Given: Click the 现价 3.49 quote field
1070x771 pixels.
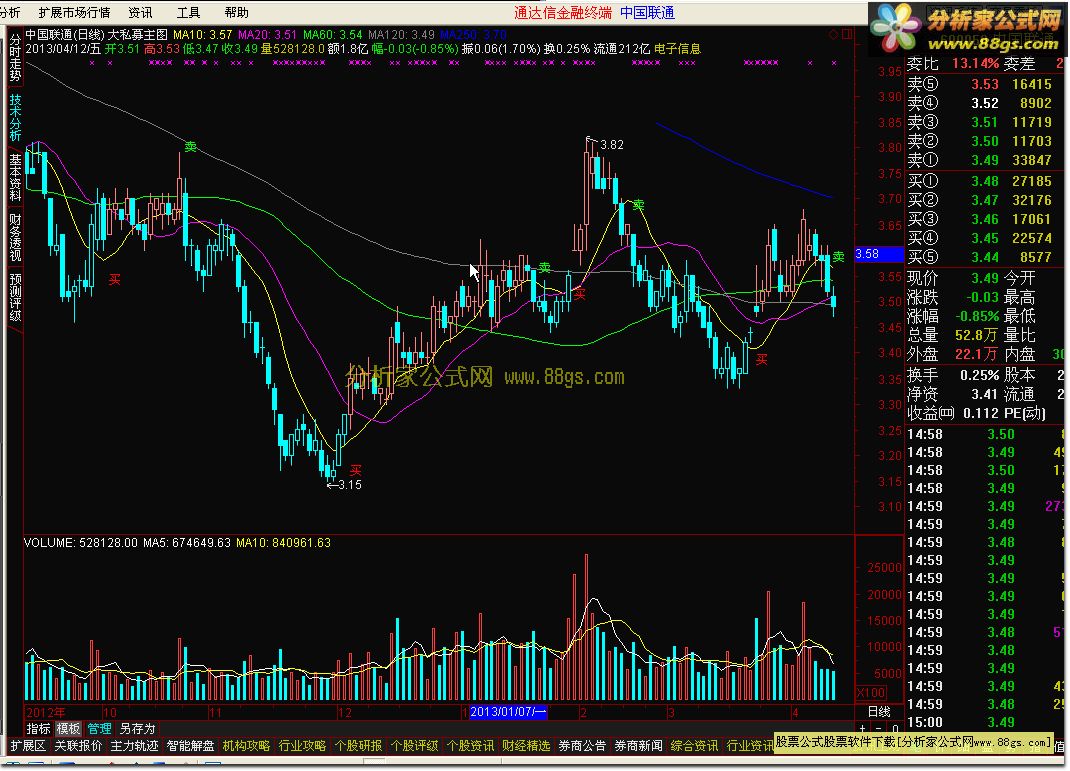Looking at the screenshot, I should [x=953, y=278].
